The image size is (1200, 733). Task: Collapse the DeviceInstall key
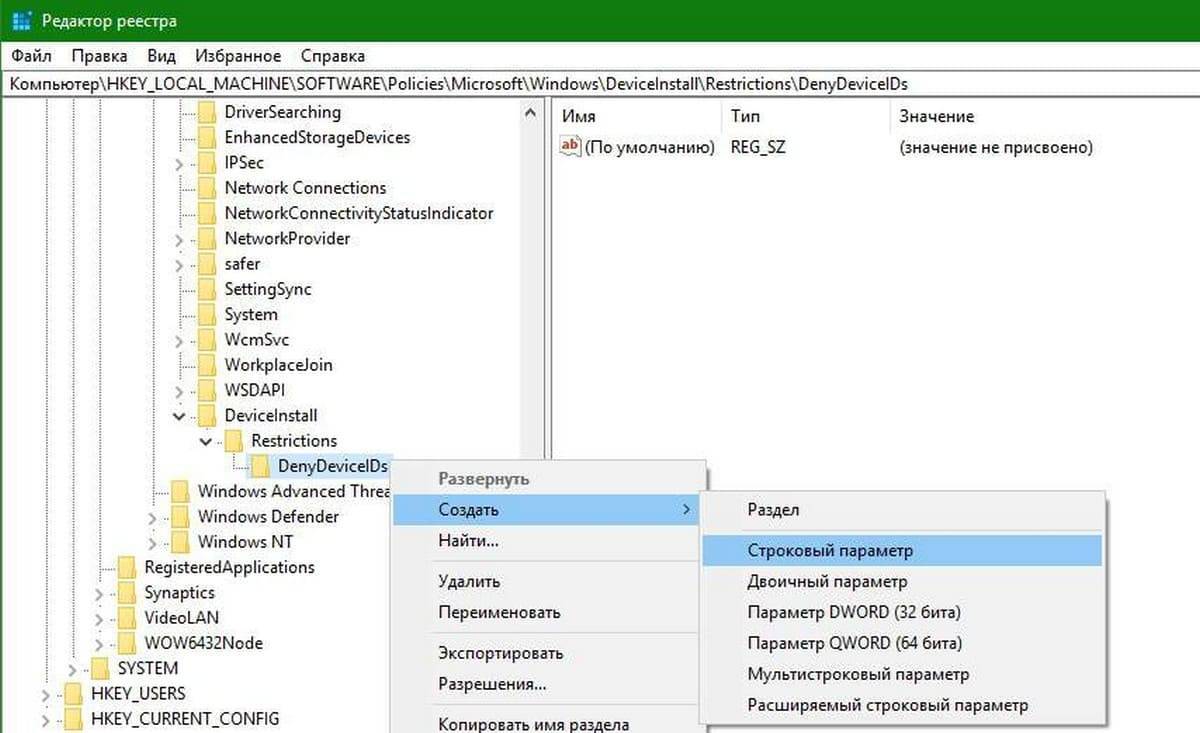pos(179,416)
